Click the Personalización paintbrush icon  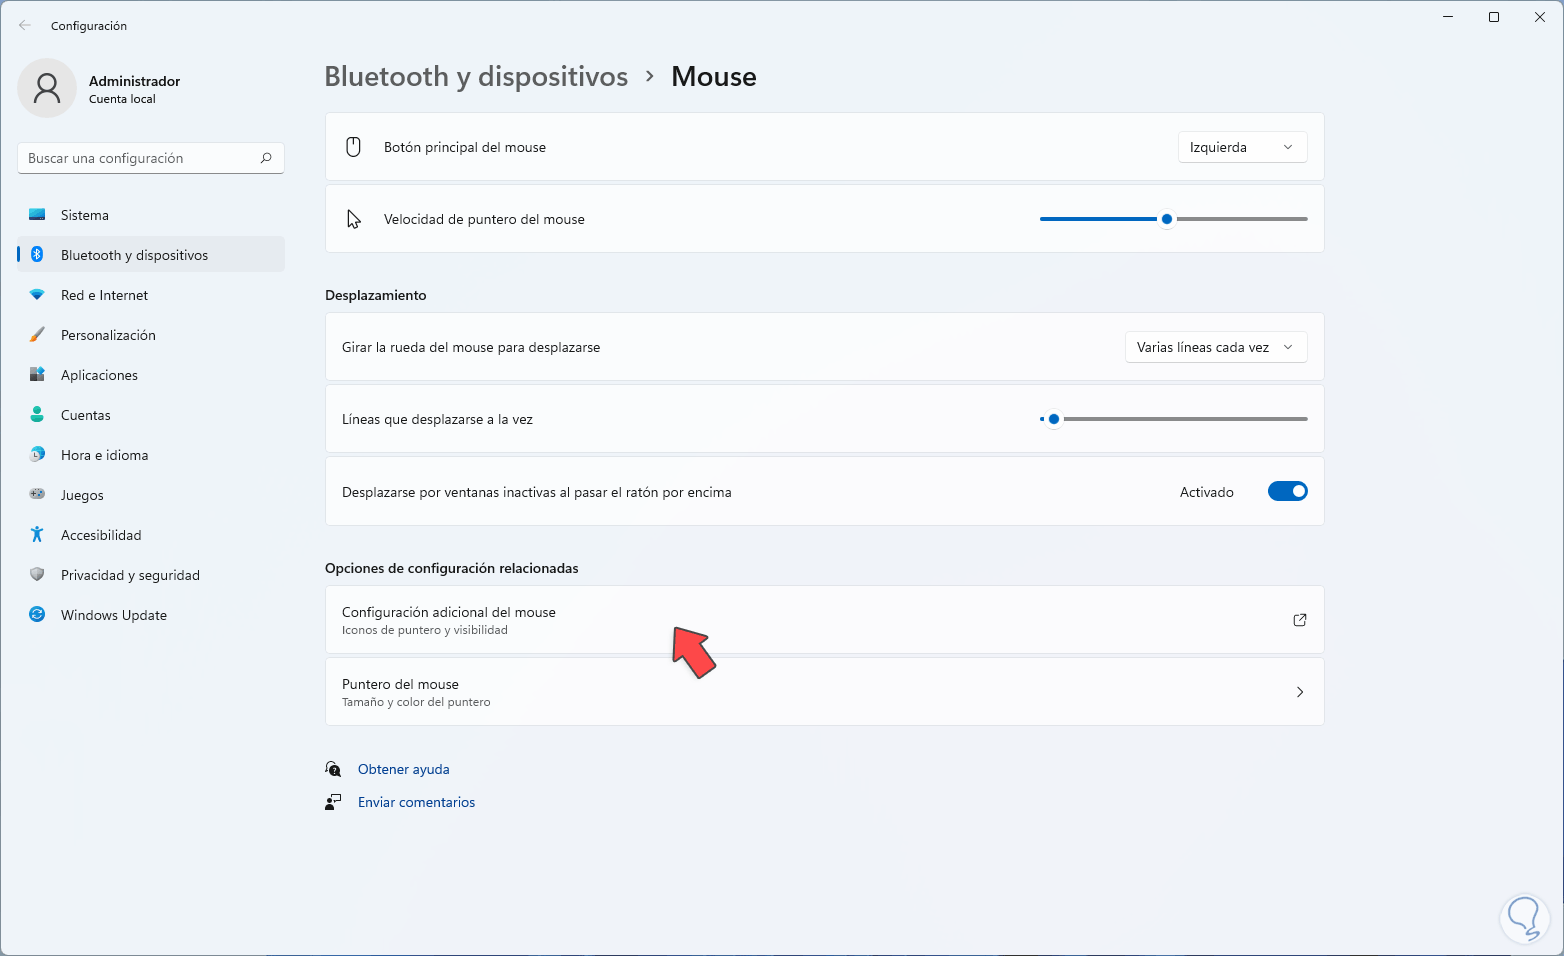[37, 335]
